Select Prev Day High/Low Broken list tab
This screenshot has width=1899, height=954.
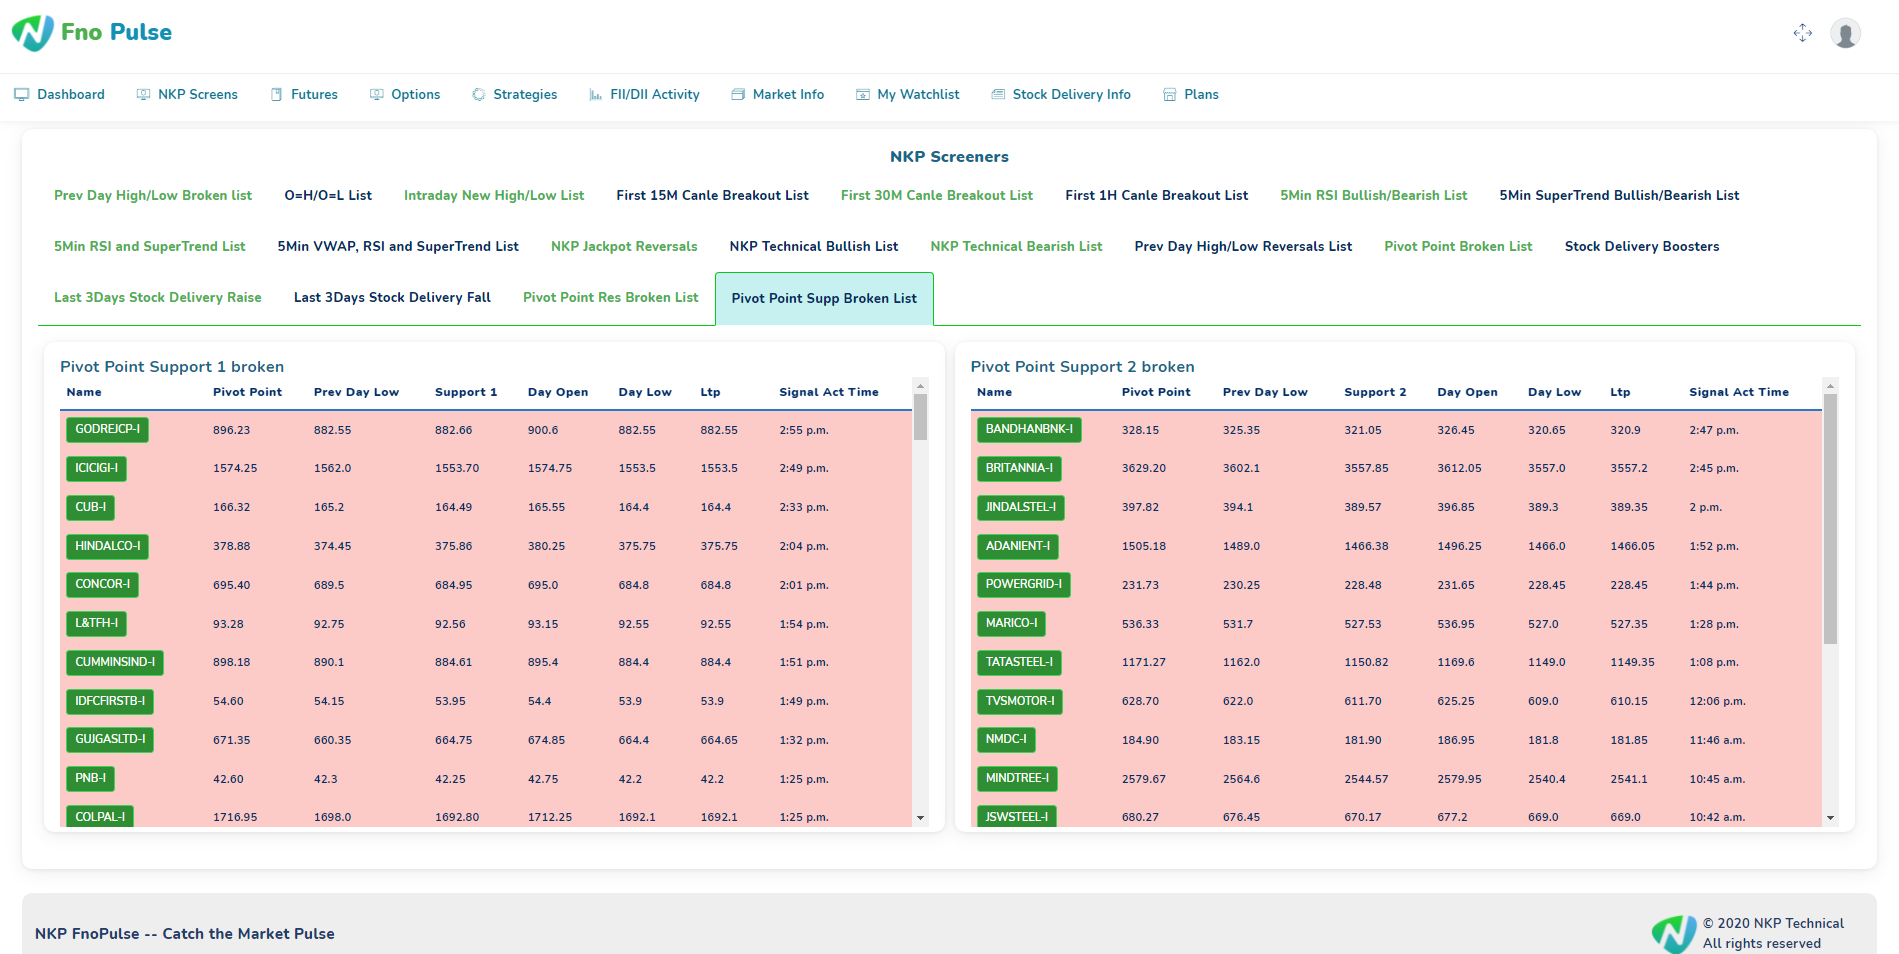[x=153, y=196]
